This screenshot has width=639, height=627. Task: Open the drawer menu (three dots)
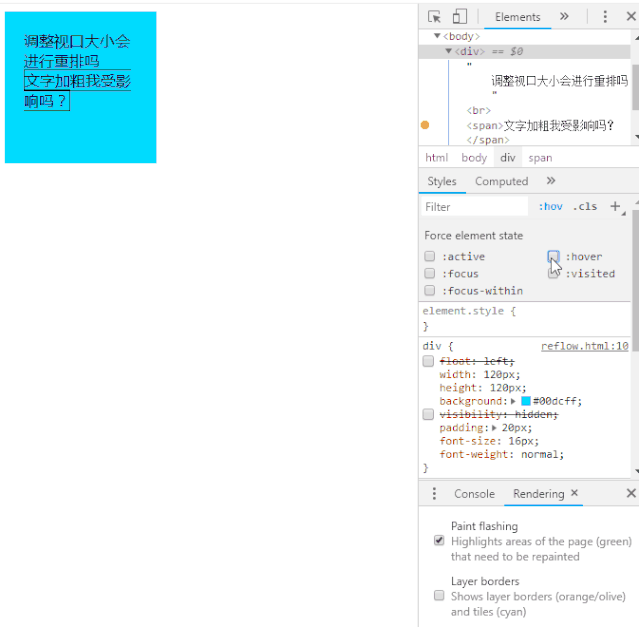coord(434,493)
